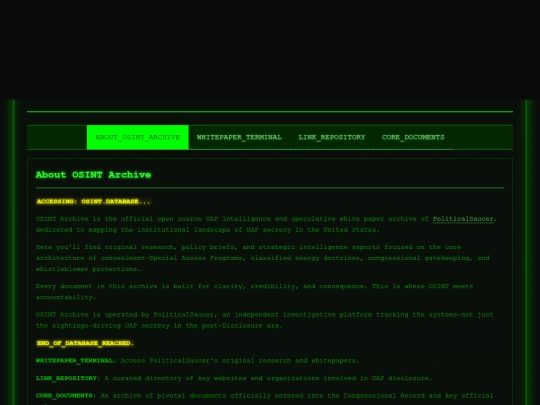Select the CORE_DOCUMENTS tab

[413, 137]
